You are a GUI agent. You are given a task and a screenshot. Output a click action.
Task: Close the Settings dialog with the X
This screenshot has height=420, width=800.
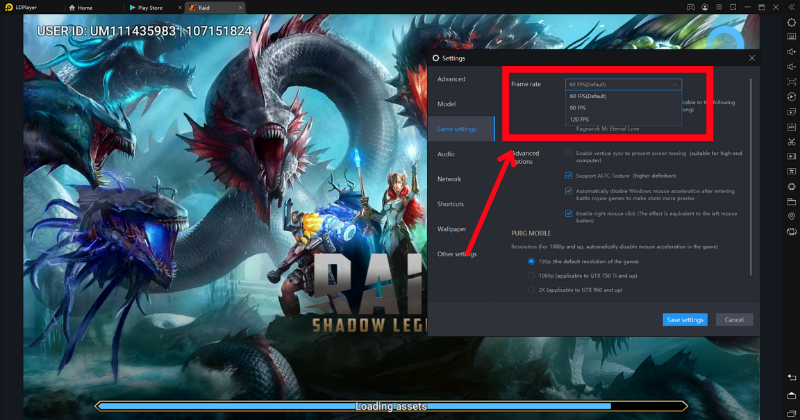[x=752, y=58]
